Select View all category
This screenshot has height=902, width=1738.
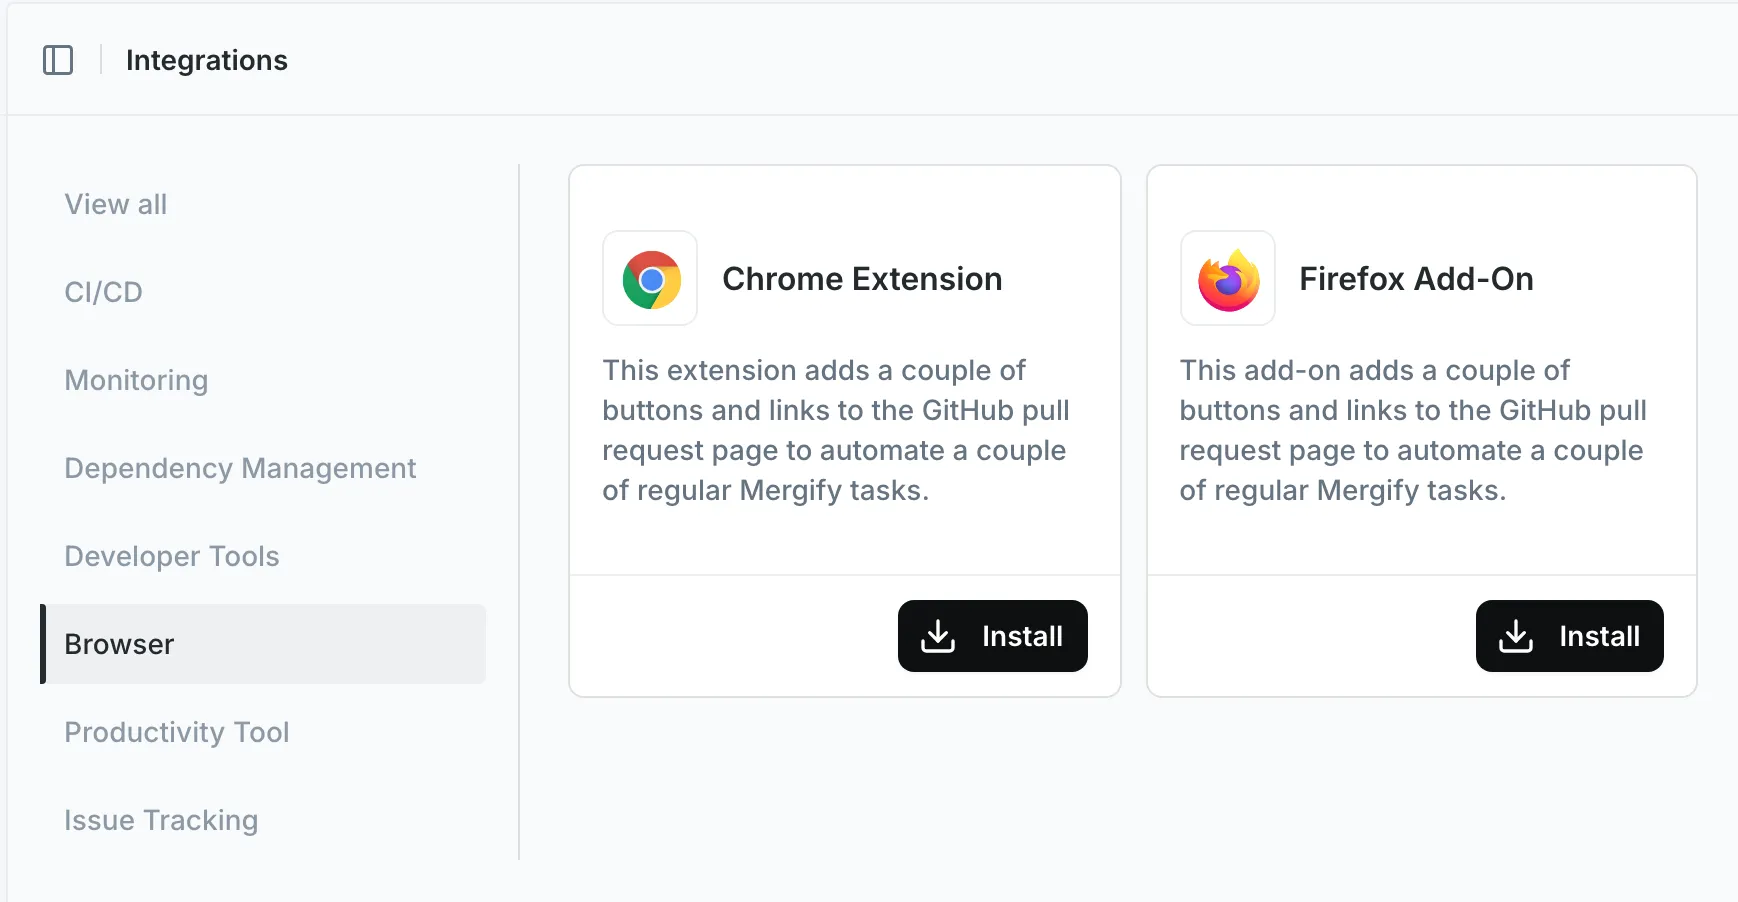[116, 204]
